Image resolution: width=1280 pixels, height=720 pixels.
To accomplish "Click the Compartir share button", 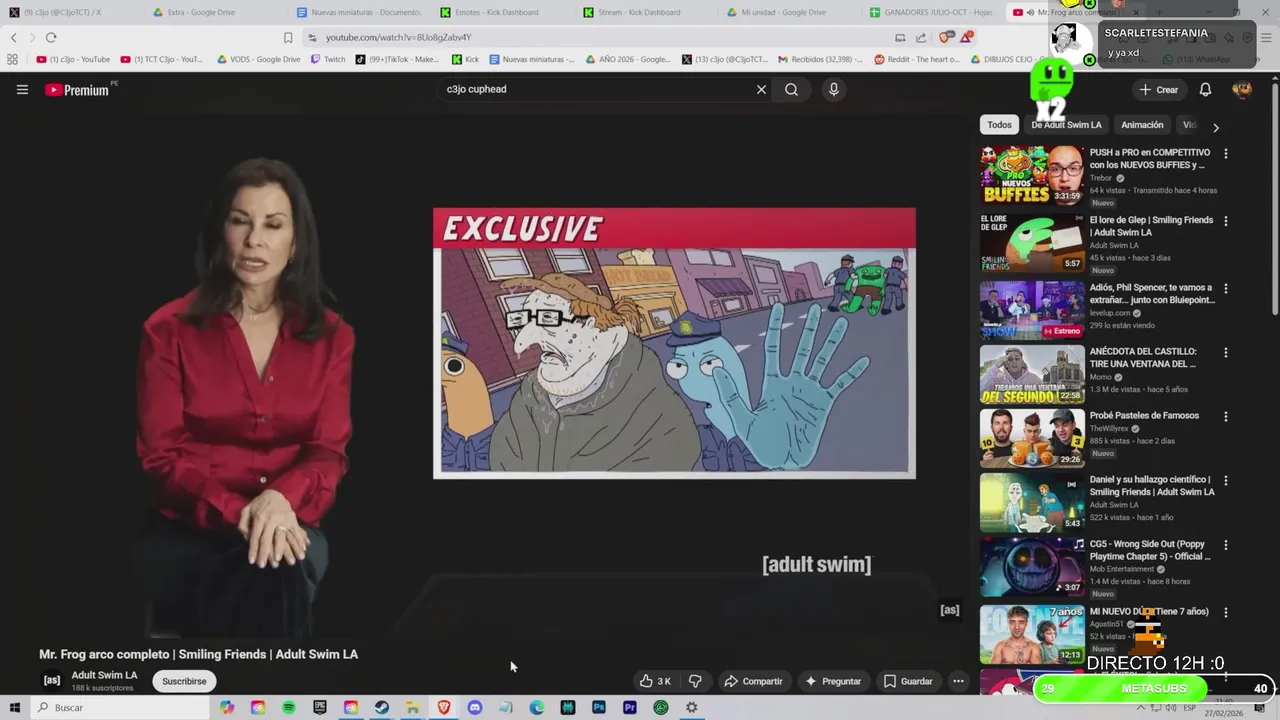I will (x=754, y=681).
